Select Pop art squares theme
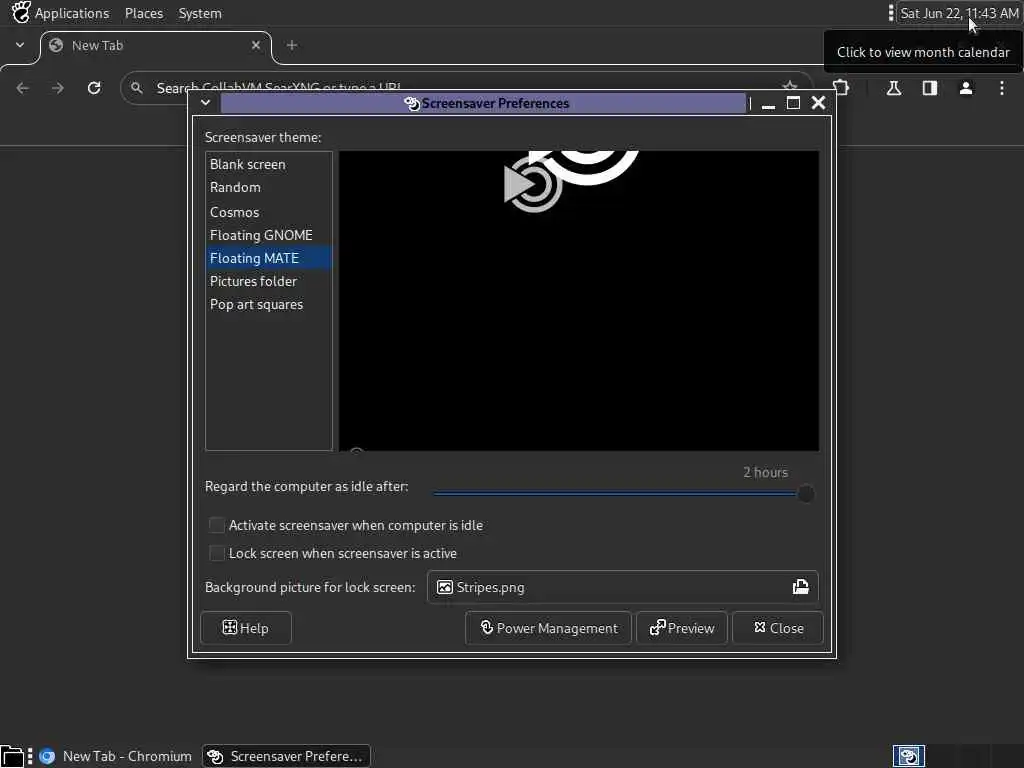Viewport: 1024px width, 768px height. tap(268, 304)
